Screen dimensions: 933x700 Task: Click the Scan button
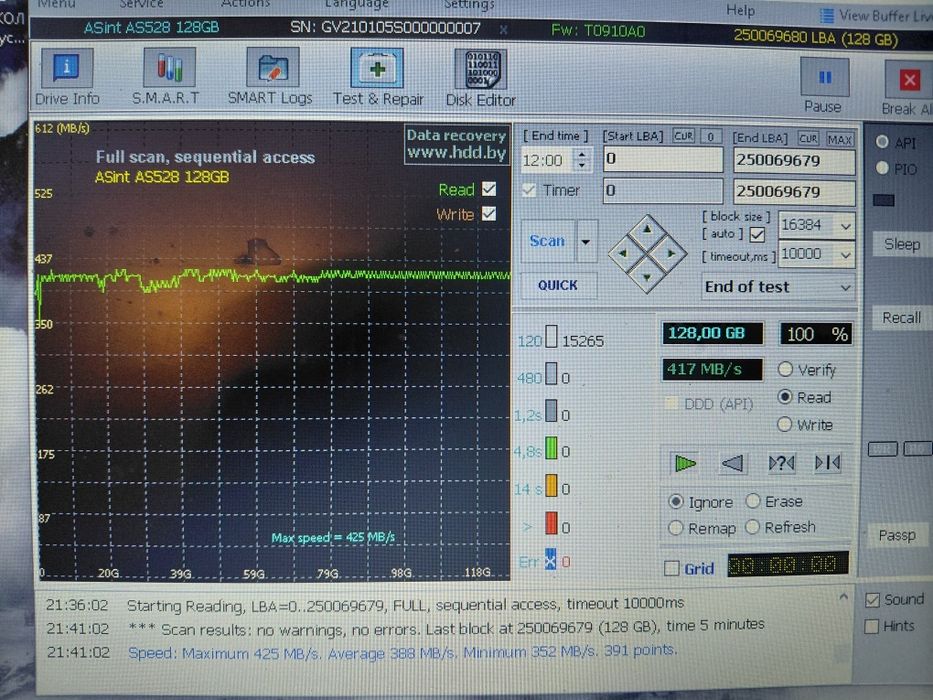tap(547, 241)
